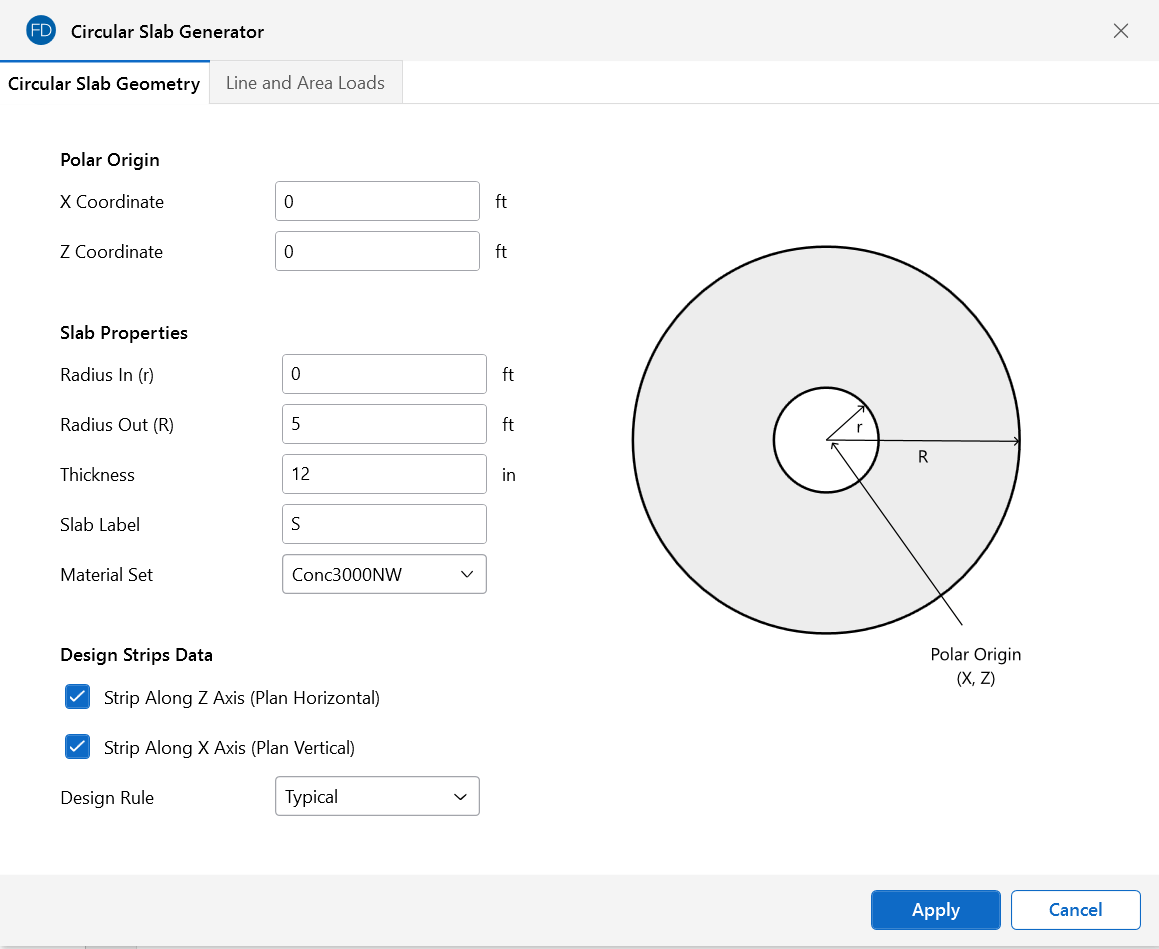Click the FD application icon in title bar
This screenshot has width=1159, height=949.
41,31
